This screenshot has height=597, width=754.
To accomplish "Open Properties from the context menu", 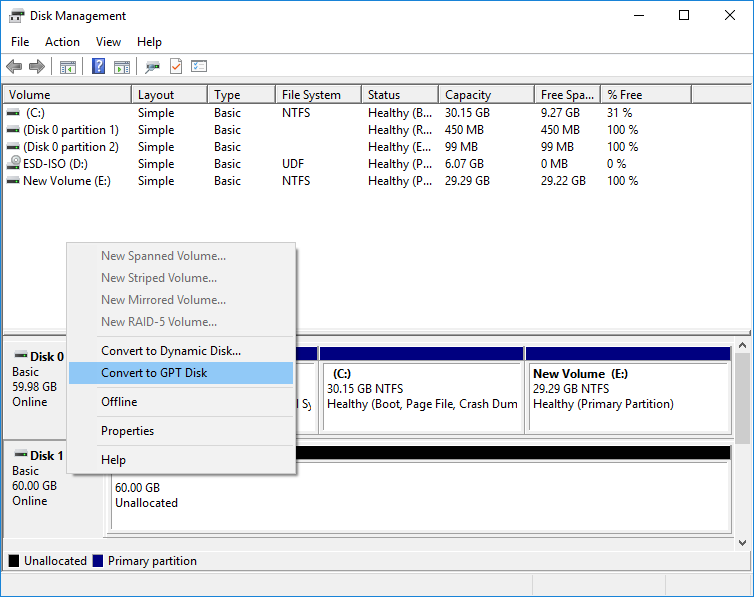I will pyautogui.click(x=181, y=431).
